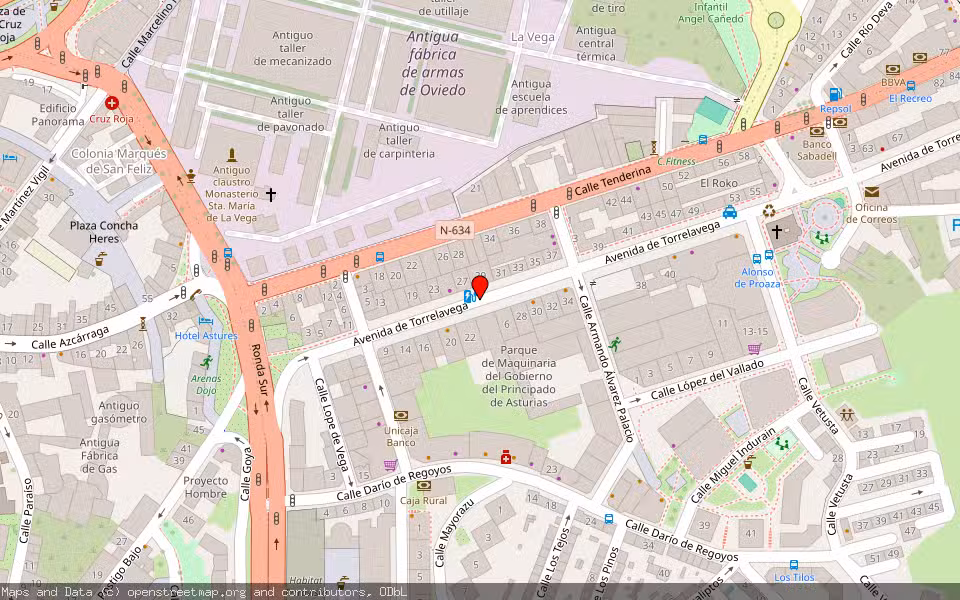Select the Repsol fuel pump icon
Image resolution: width=960 pixels, height=600 pixels.
tap(835, 94)
